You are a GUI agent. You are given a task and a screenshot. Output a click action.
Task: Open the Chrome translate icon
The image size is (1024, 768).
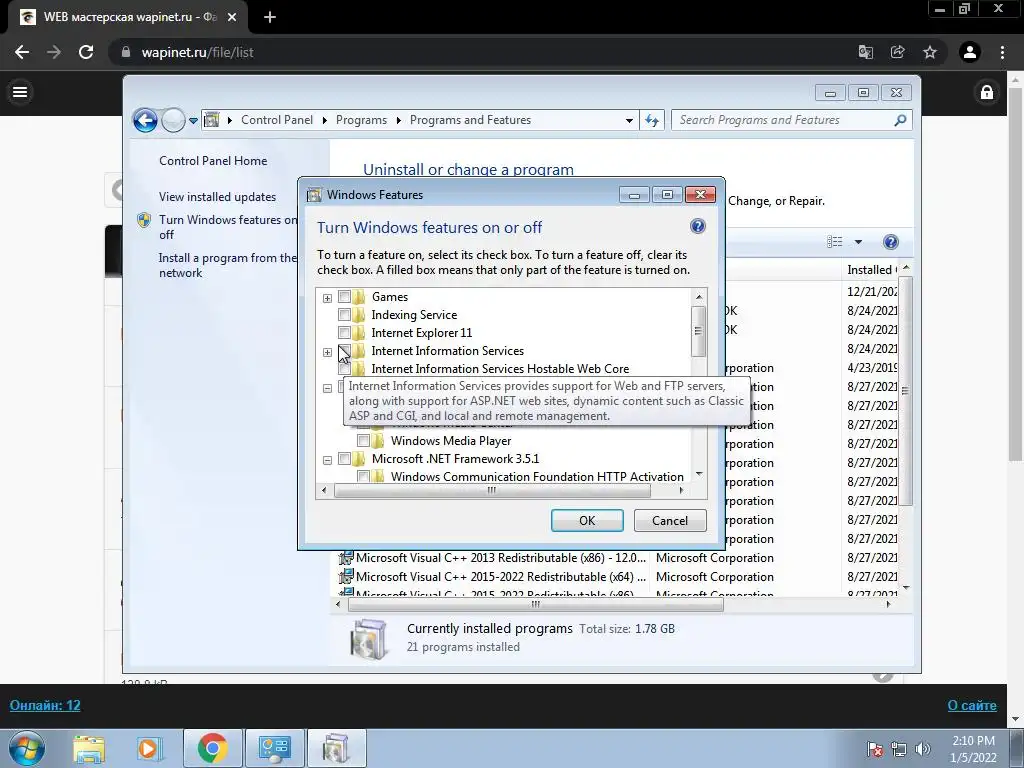coord(866,52)
